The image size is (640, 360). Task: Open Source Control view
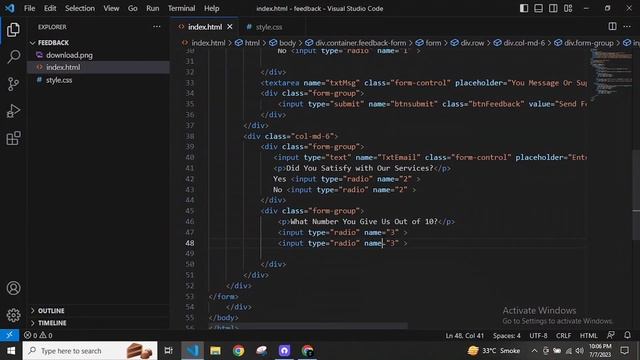coord(13,84)
